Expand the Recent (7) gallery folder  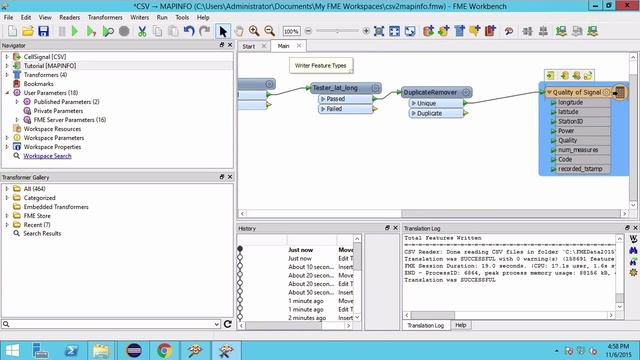[7, 224]
